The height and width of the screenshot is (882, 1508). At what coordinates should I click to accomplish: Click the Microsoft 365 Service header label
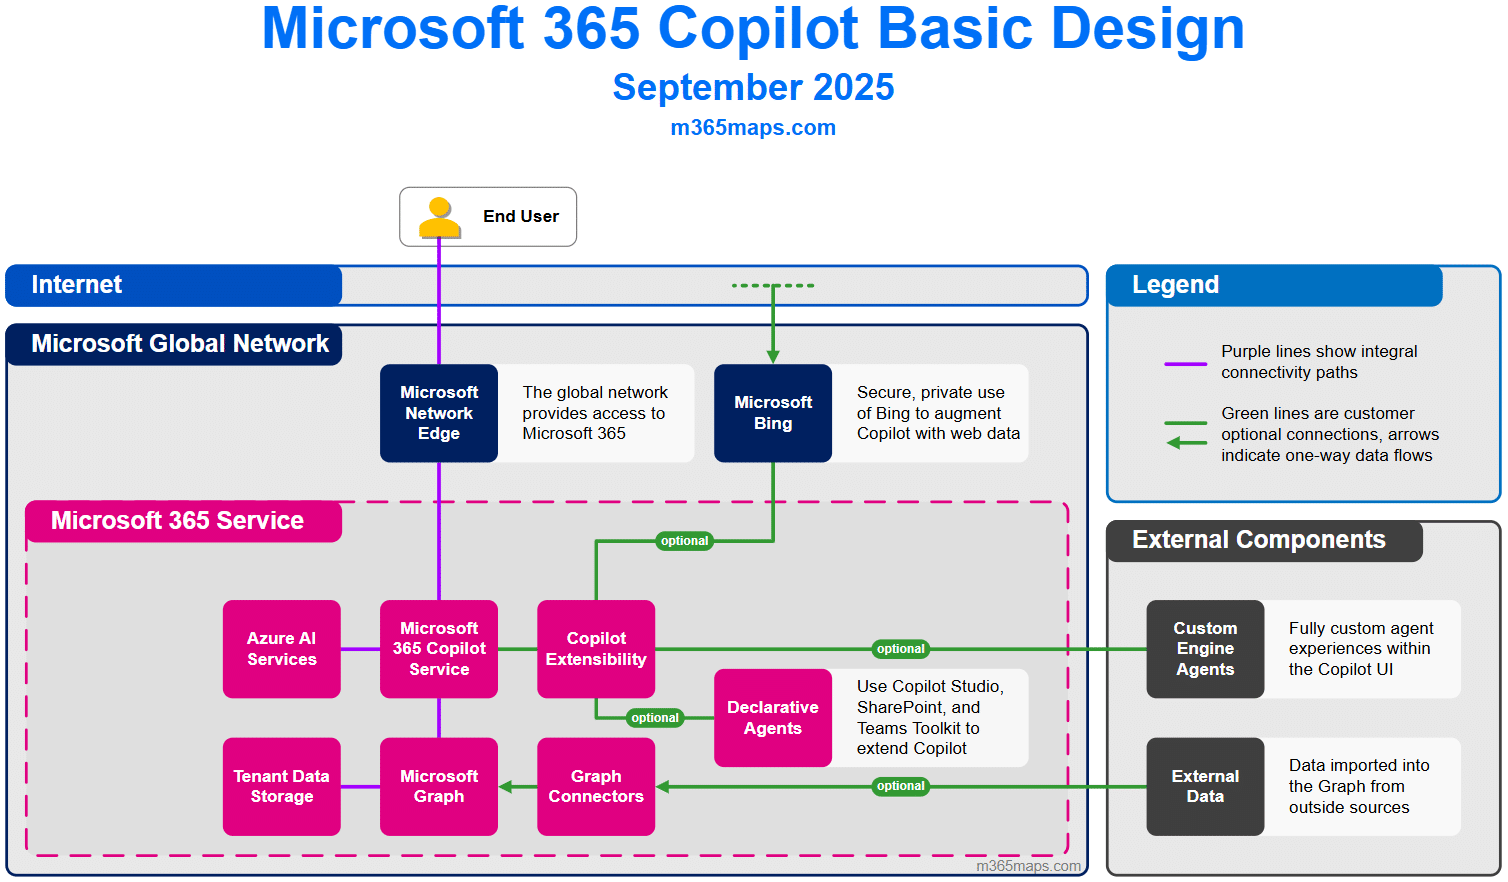tap(178, 521)
